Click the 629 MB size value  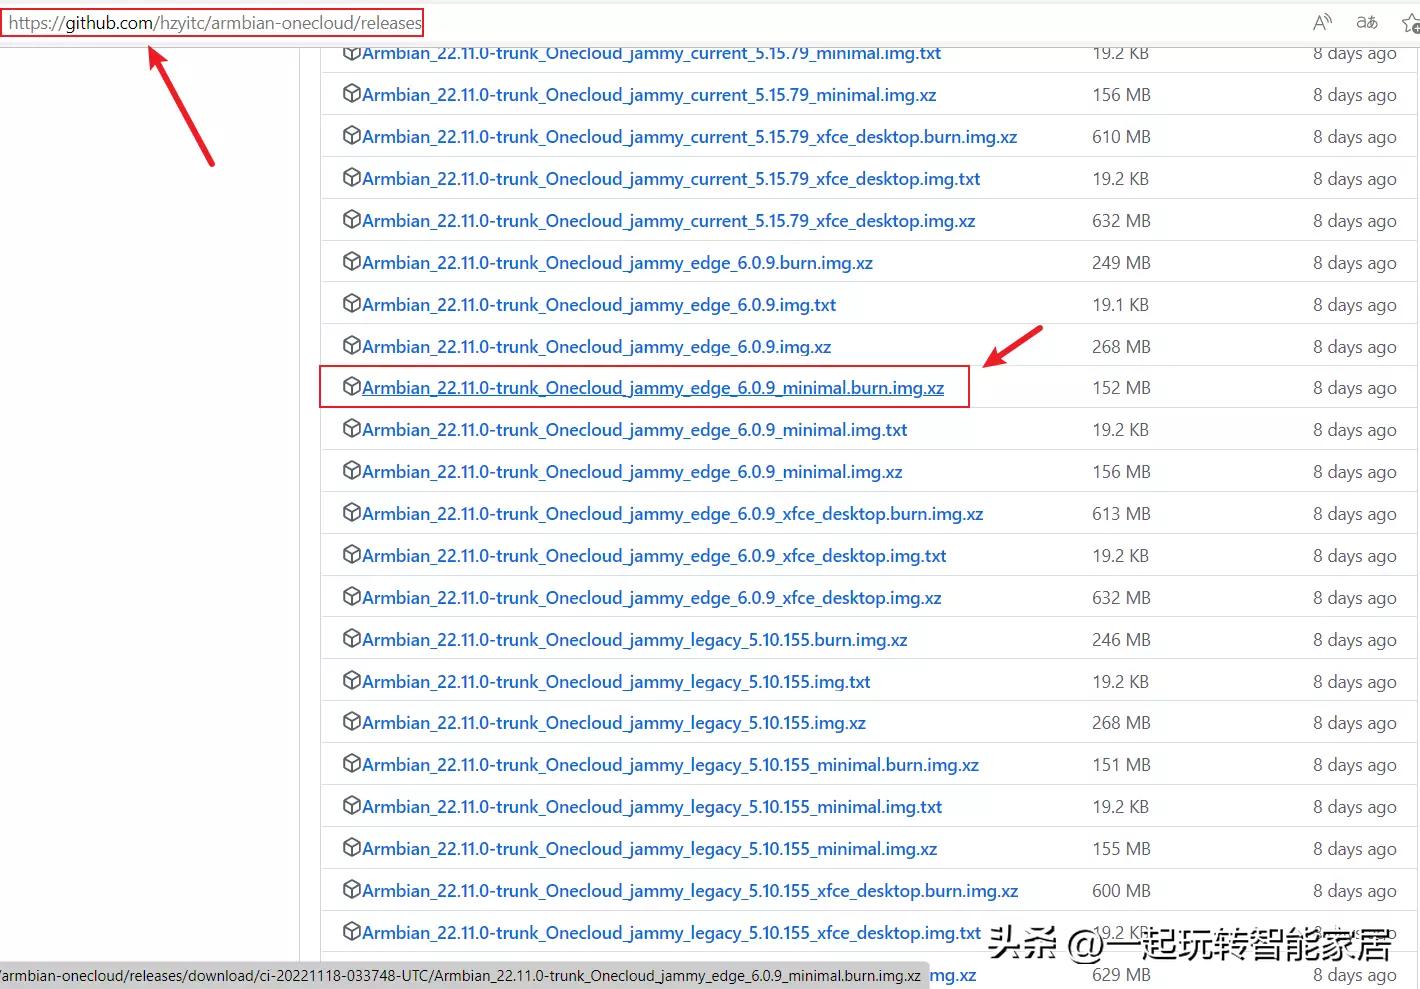click(1121, 975)
